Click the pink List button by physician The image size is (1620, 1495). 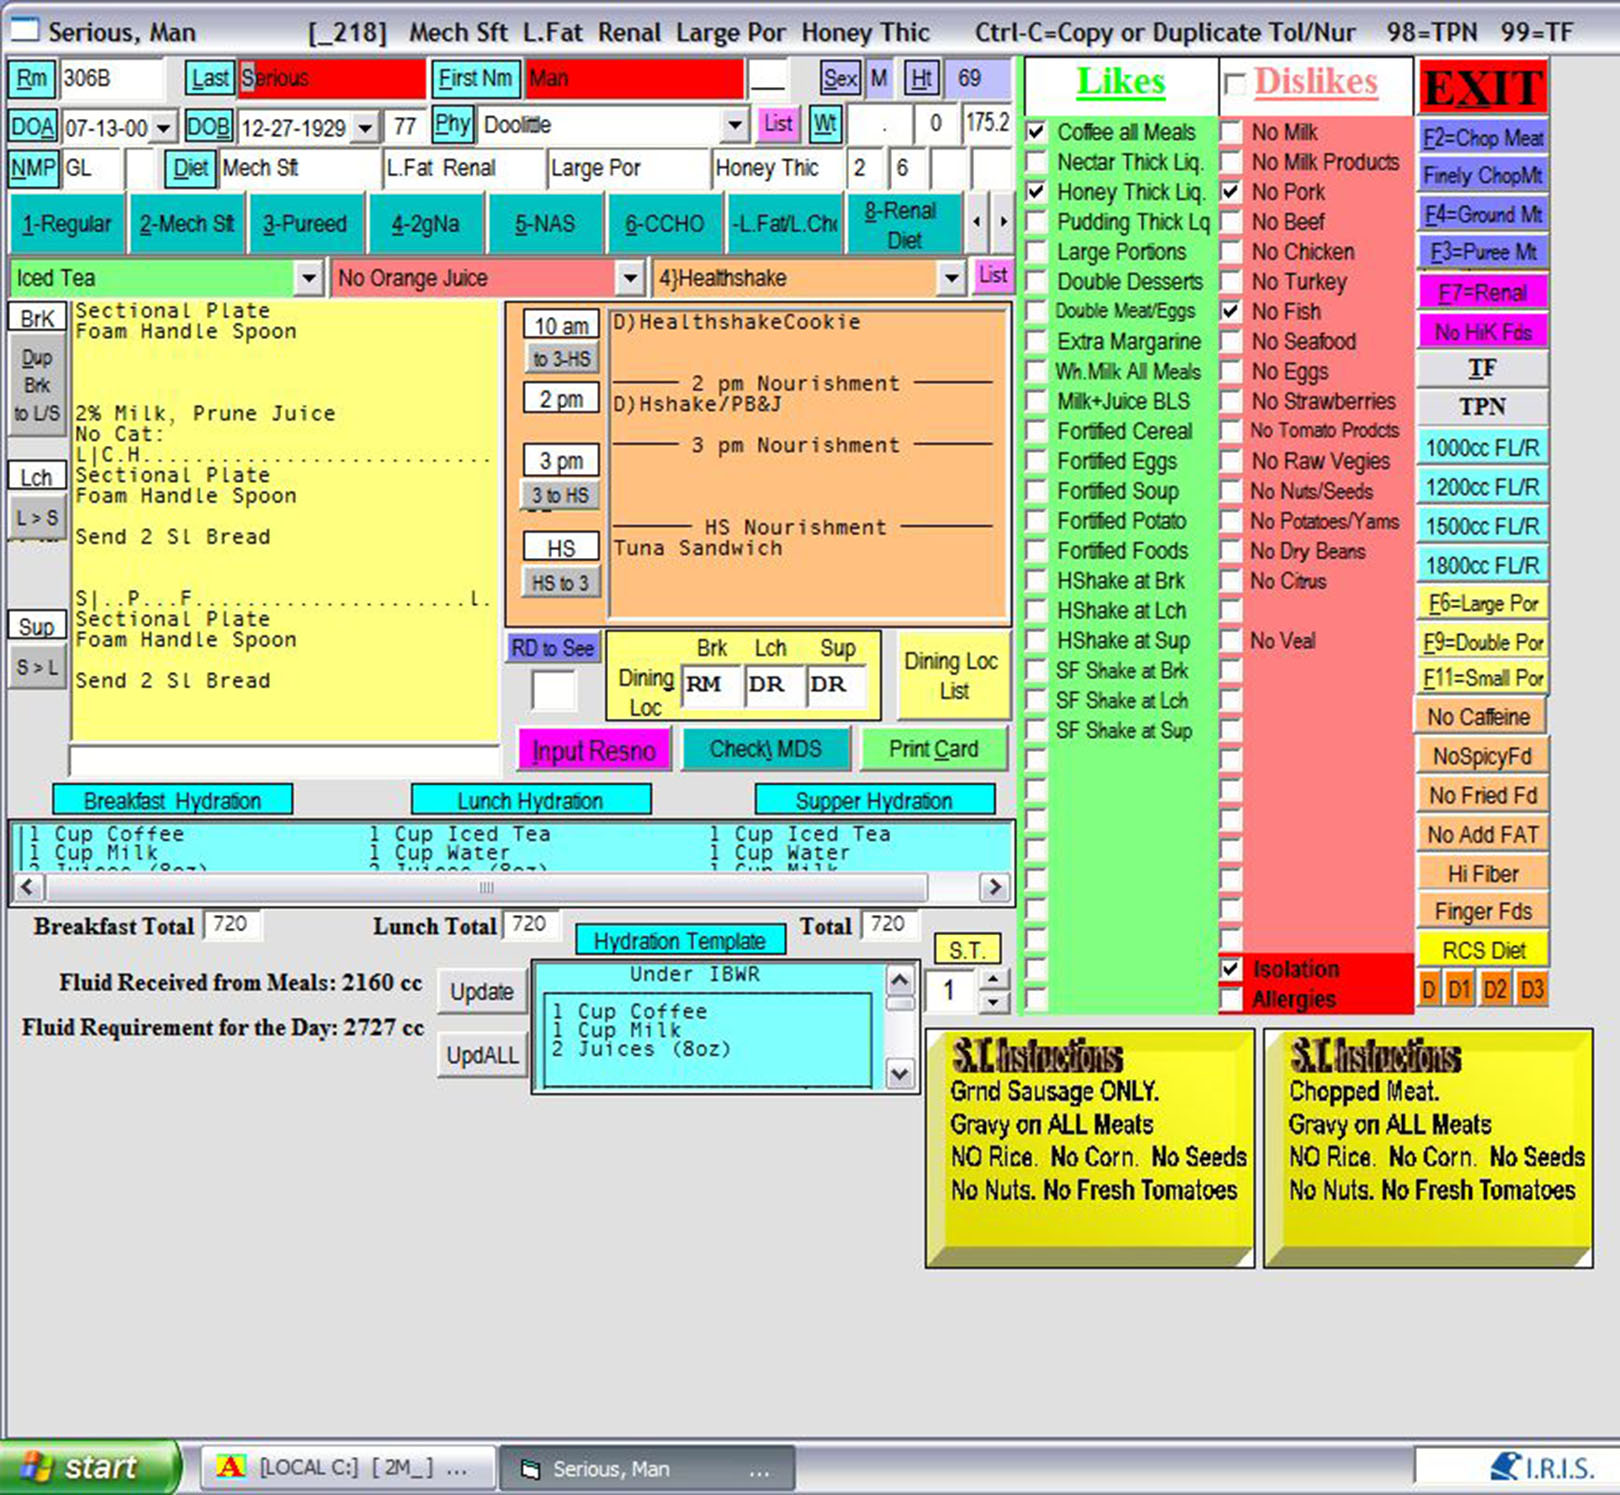point(778,124)
